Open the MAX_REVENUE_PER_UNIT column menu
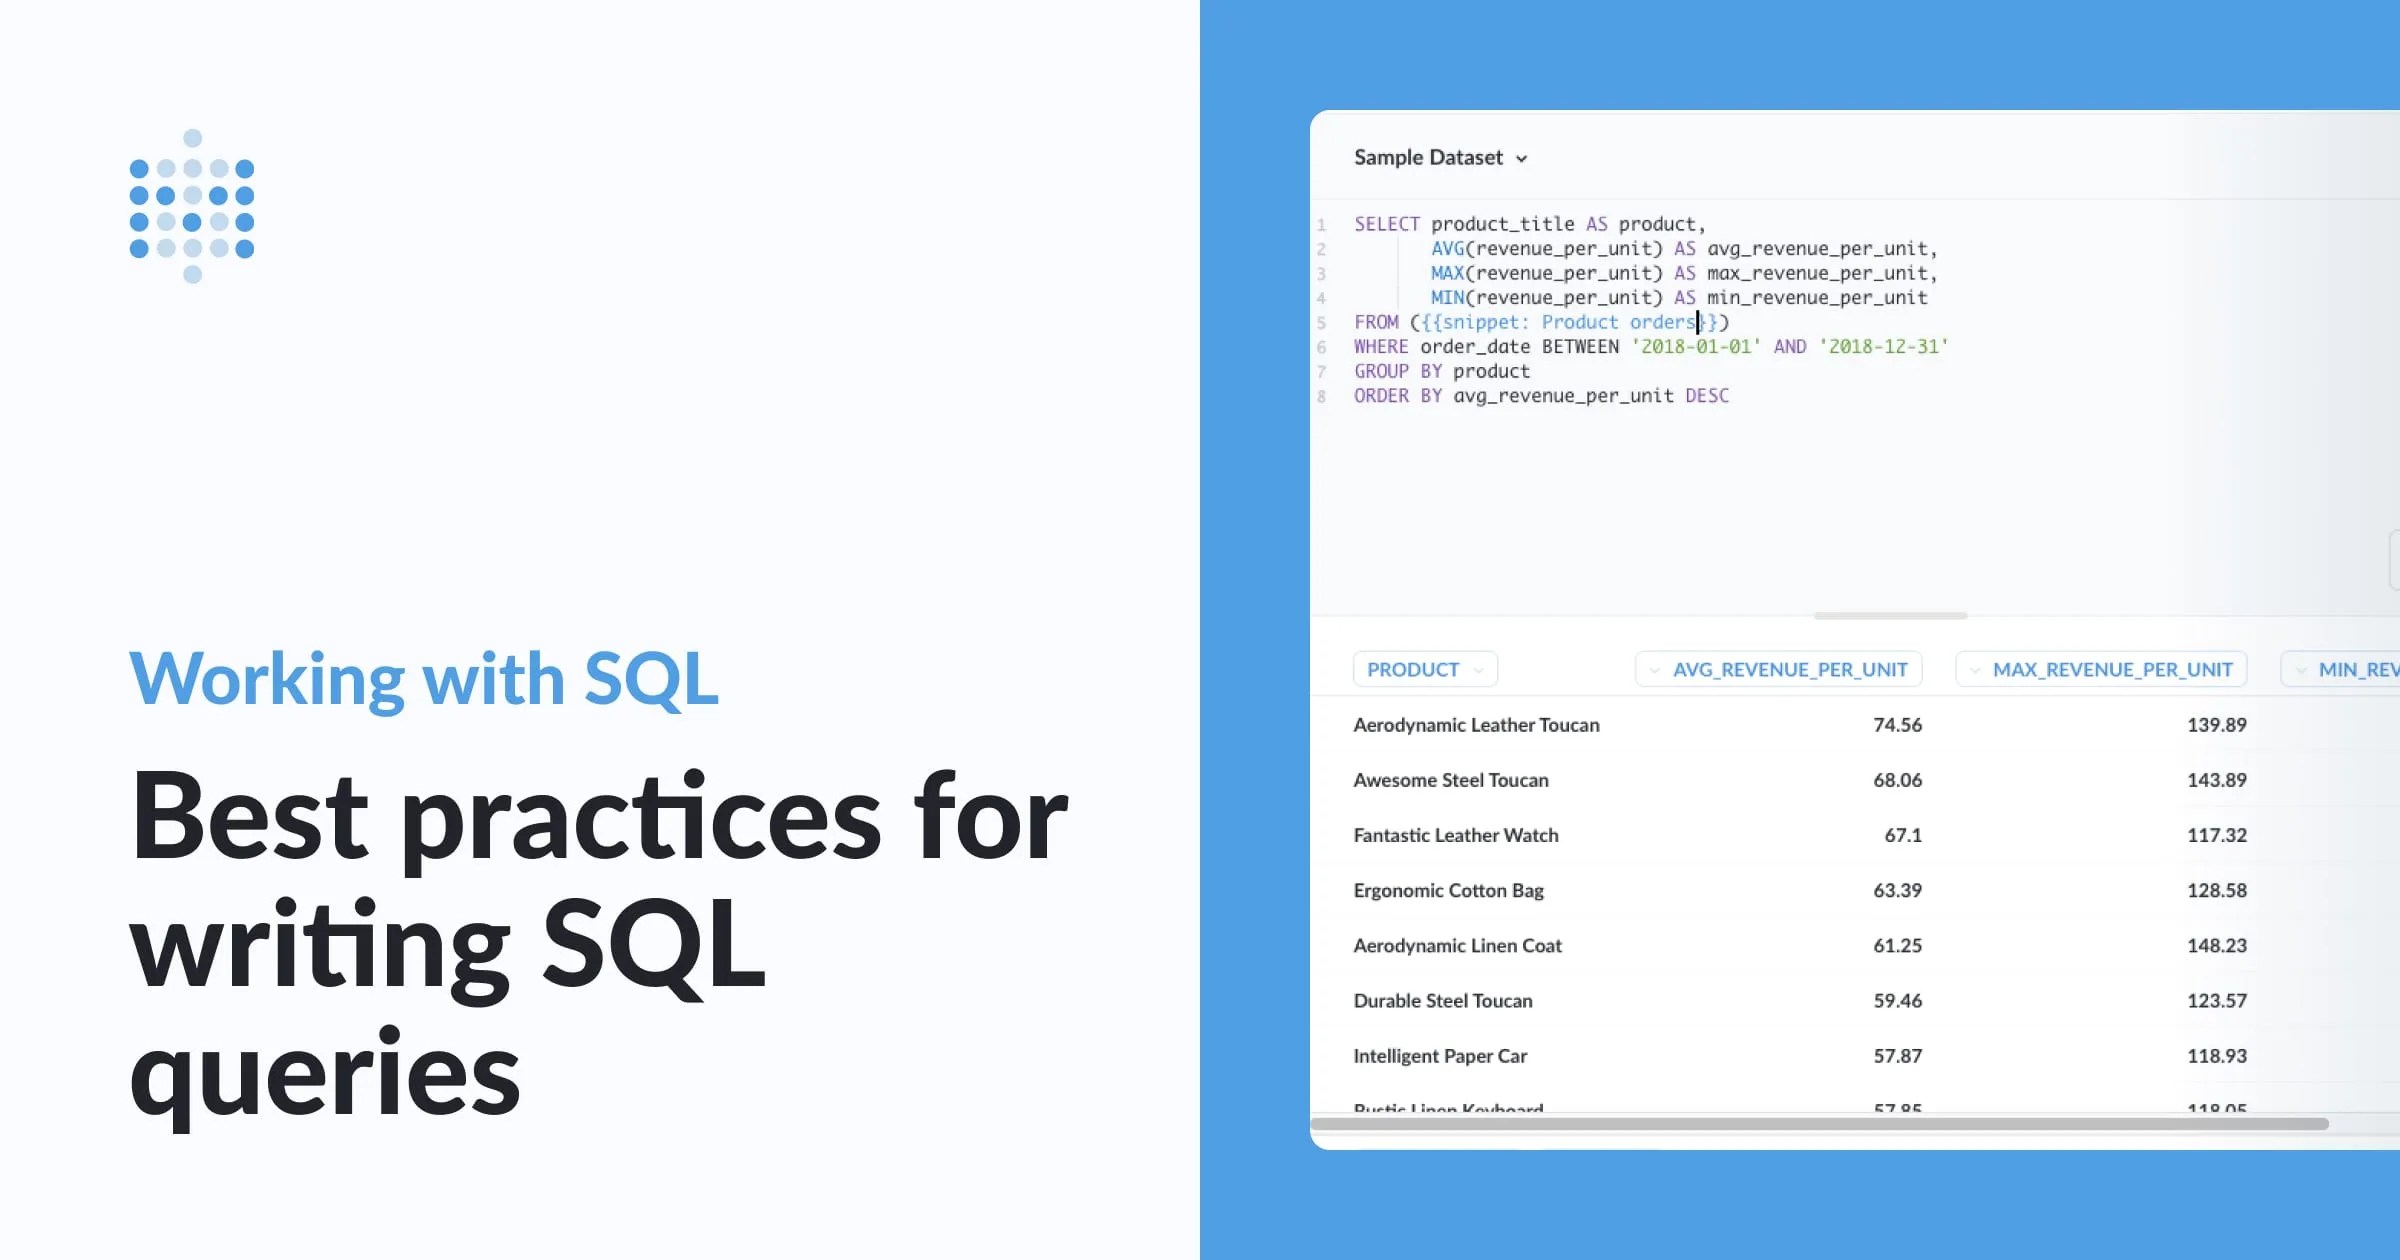This screenshot has width=2400, height=1260. [x=2100, y=669]
